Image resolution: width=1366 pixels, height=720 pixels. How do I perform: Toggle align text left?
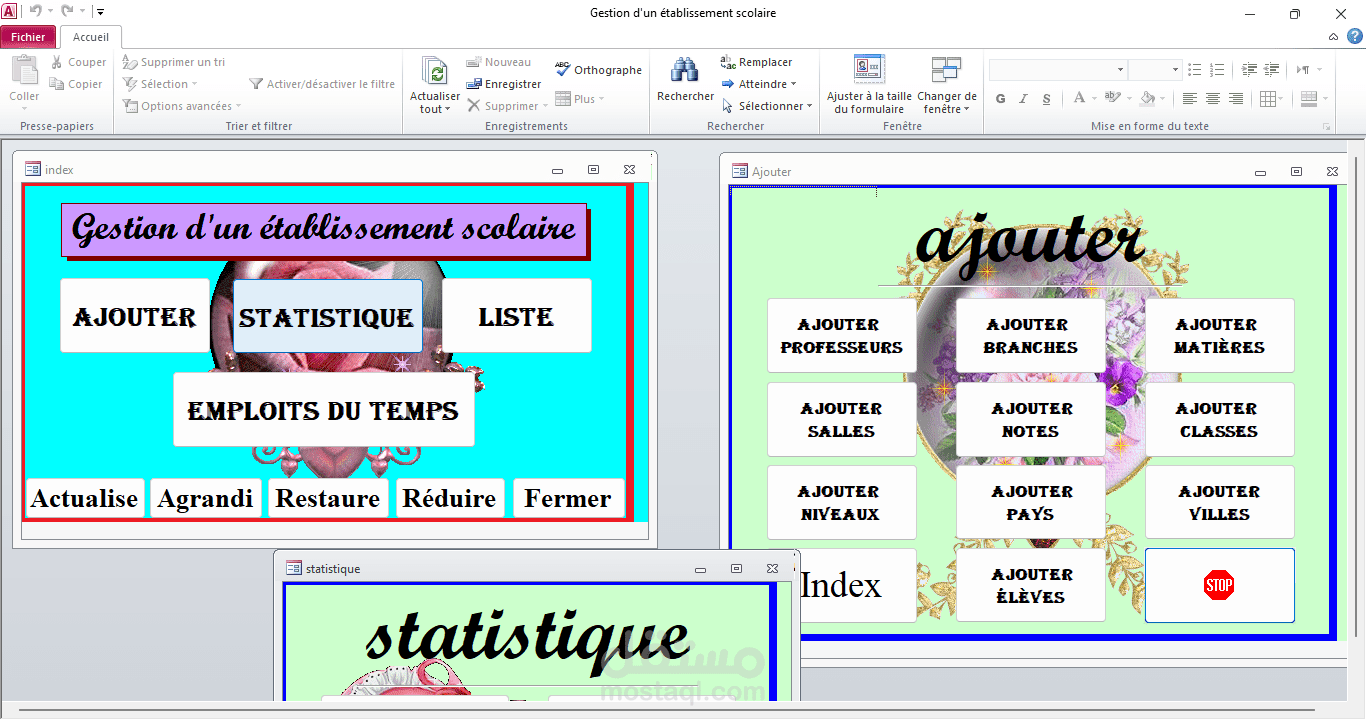tap(1189, 99)
